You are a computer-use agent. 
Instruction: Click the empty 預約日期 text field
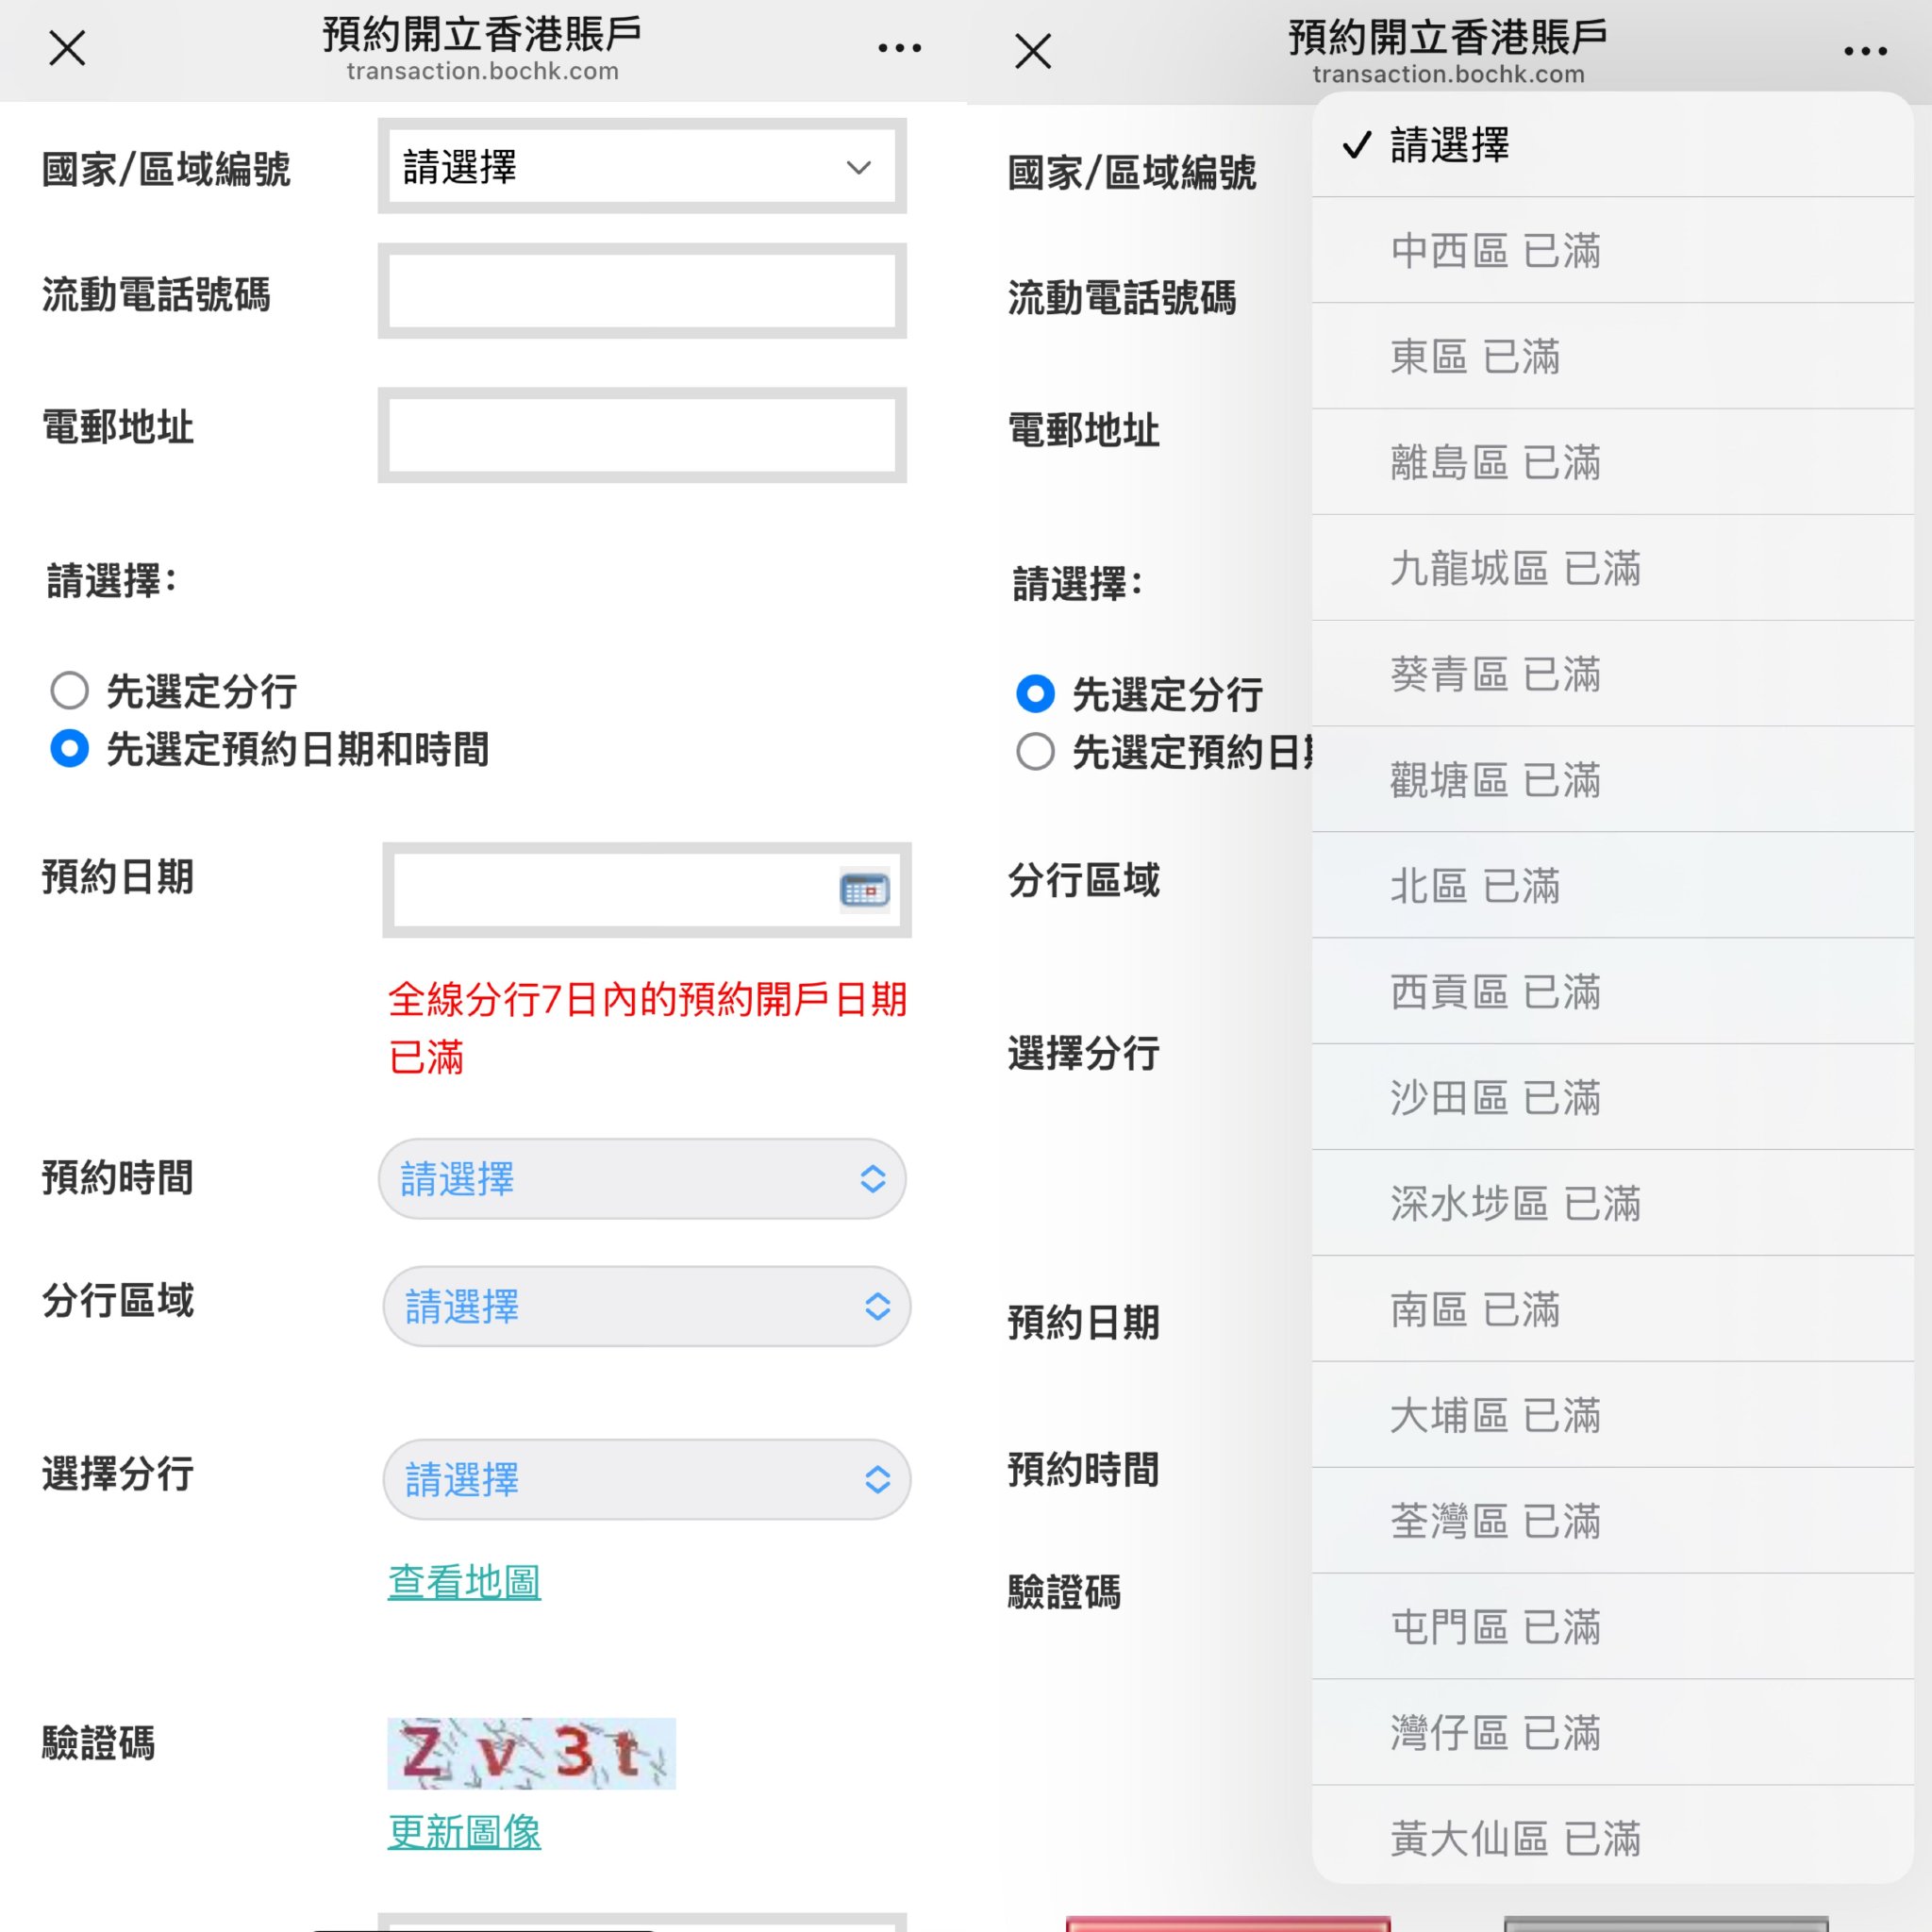600,891
